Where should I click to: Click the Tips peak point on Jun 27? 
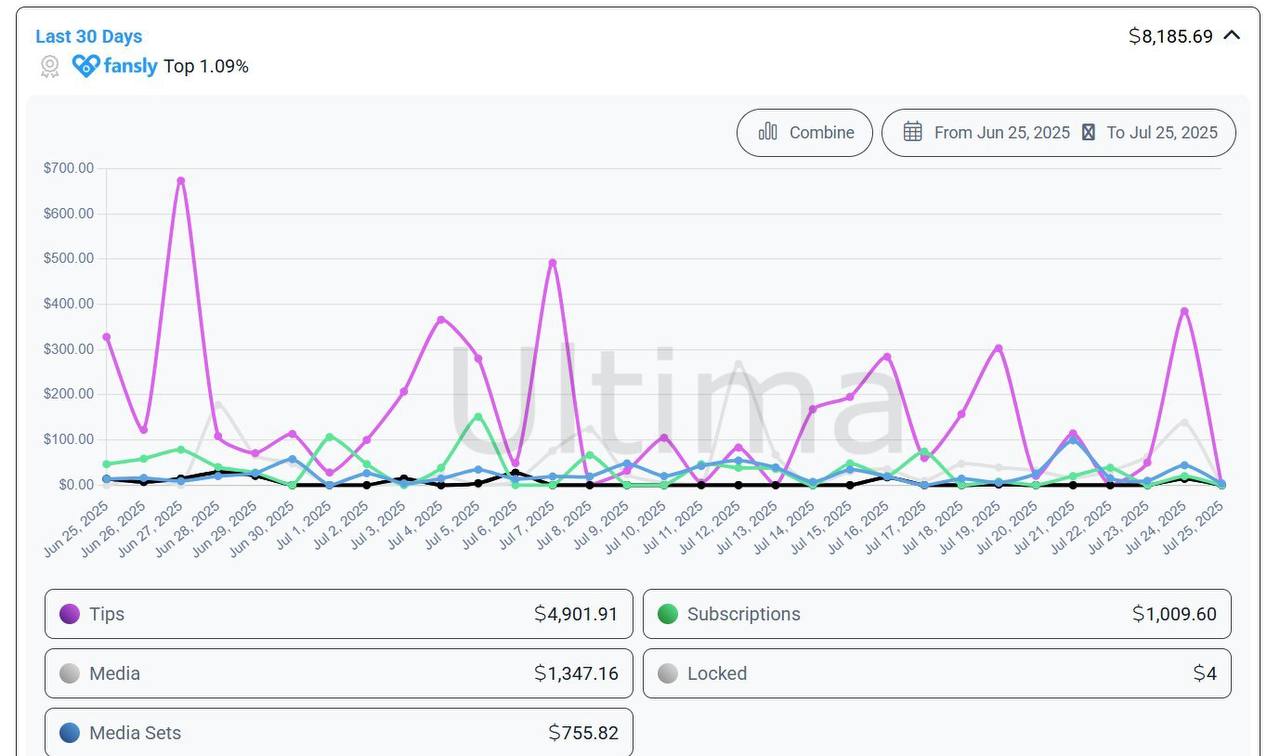click(x=181, y=181)
